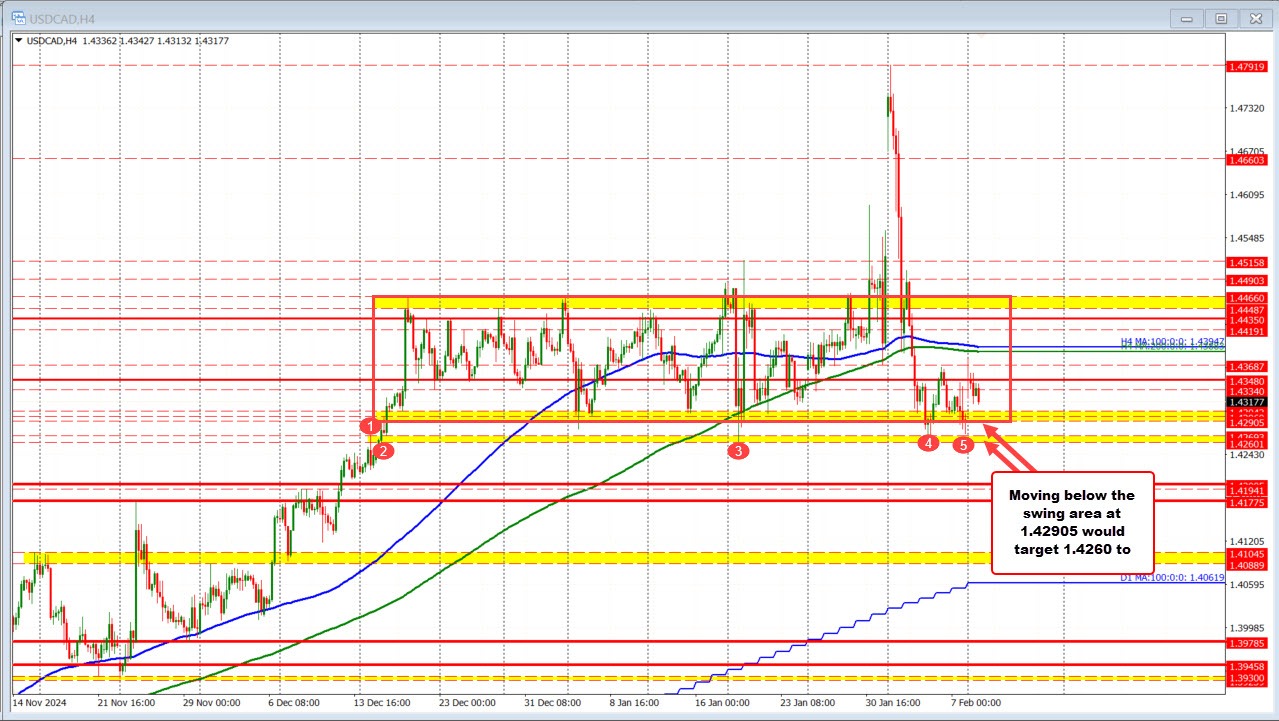Select the numbered marker 5 beside the arrow
This screenshot has width=1279, height=721.
point(963,444)
